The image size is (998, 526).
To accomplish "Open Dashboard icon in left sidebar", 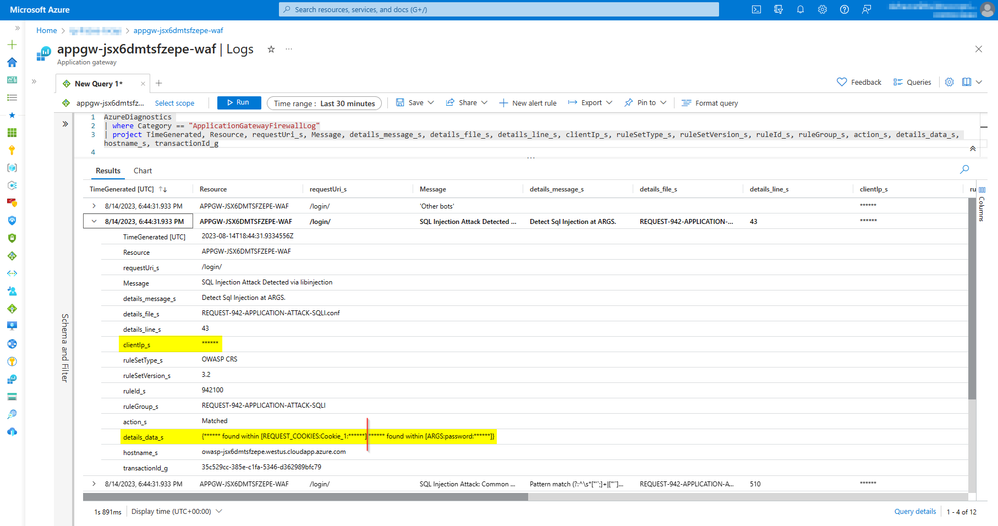I will click(11, 80).
